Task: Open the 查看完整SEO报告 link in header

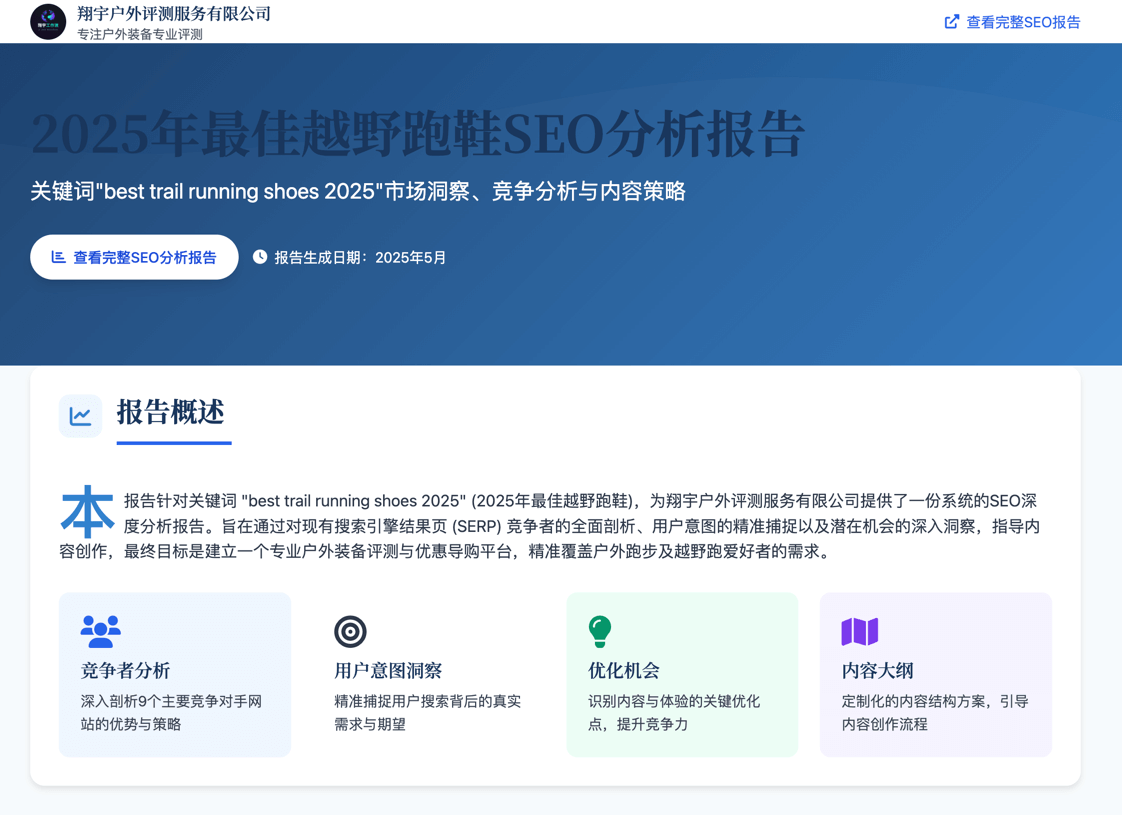Action: tap(1022, 22)
